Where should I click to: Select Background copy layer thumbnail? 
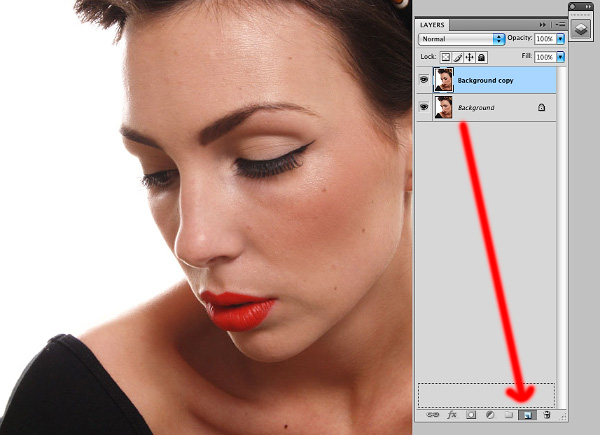pyautogui.click(x=443, y=80)
